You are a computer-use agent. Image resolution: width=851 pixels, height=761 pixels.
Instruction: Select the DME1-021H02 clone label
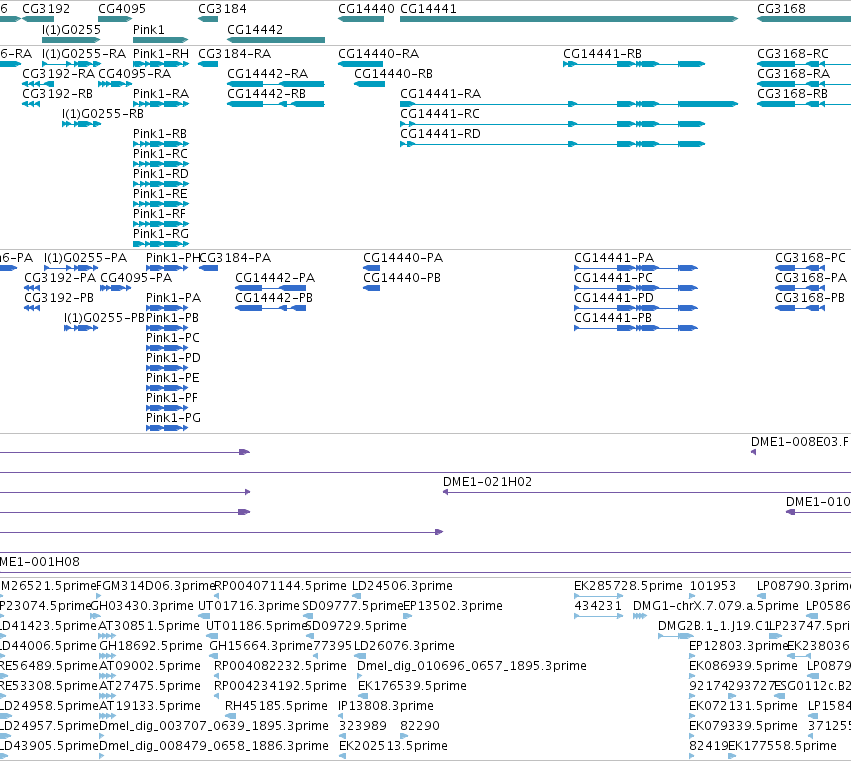click(x=487, y=482)
